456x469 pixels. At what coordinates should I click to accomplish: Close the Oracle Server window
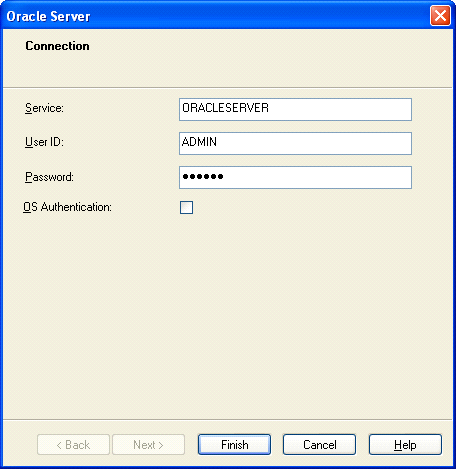440,16
